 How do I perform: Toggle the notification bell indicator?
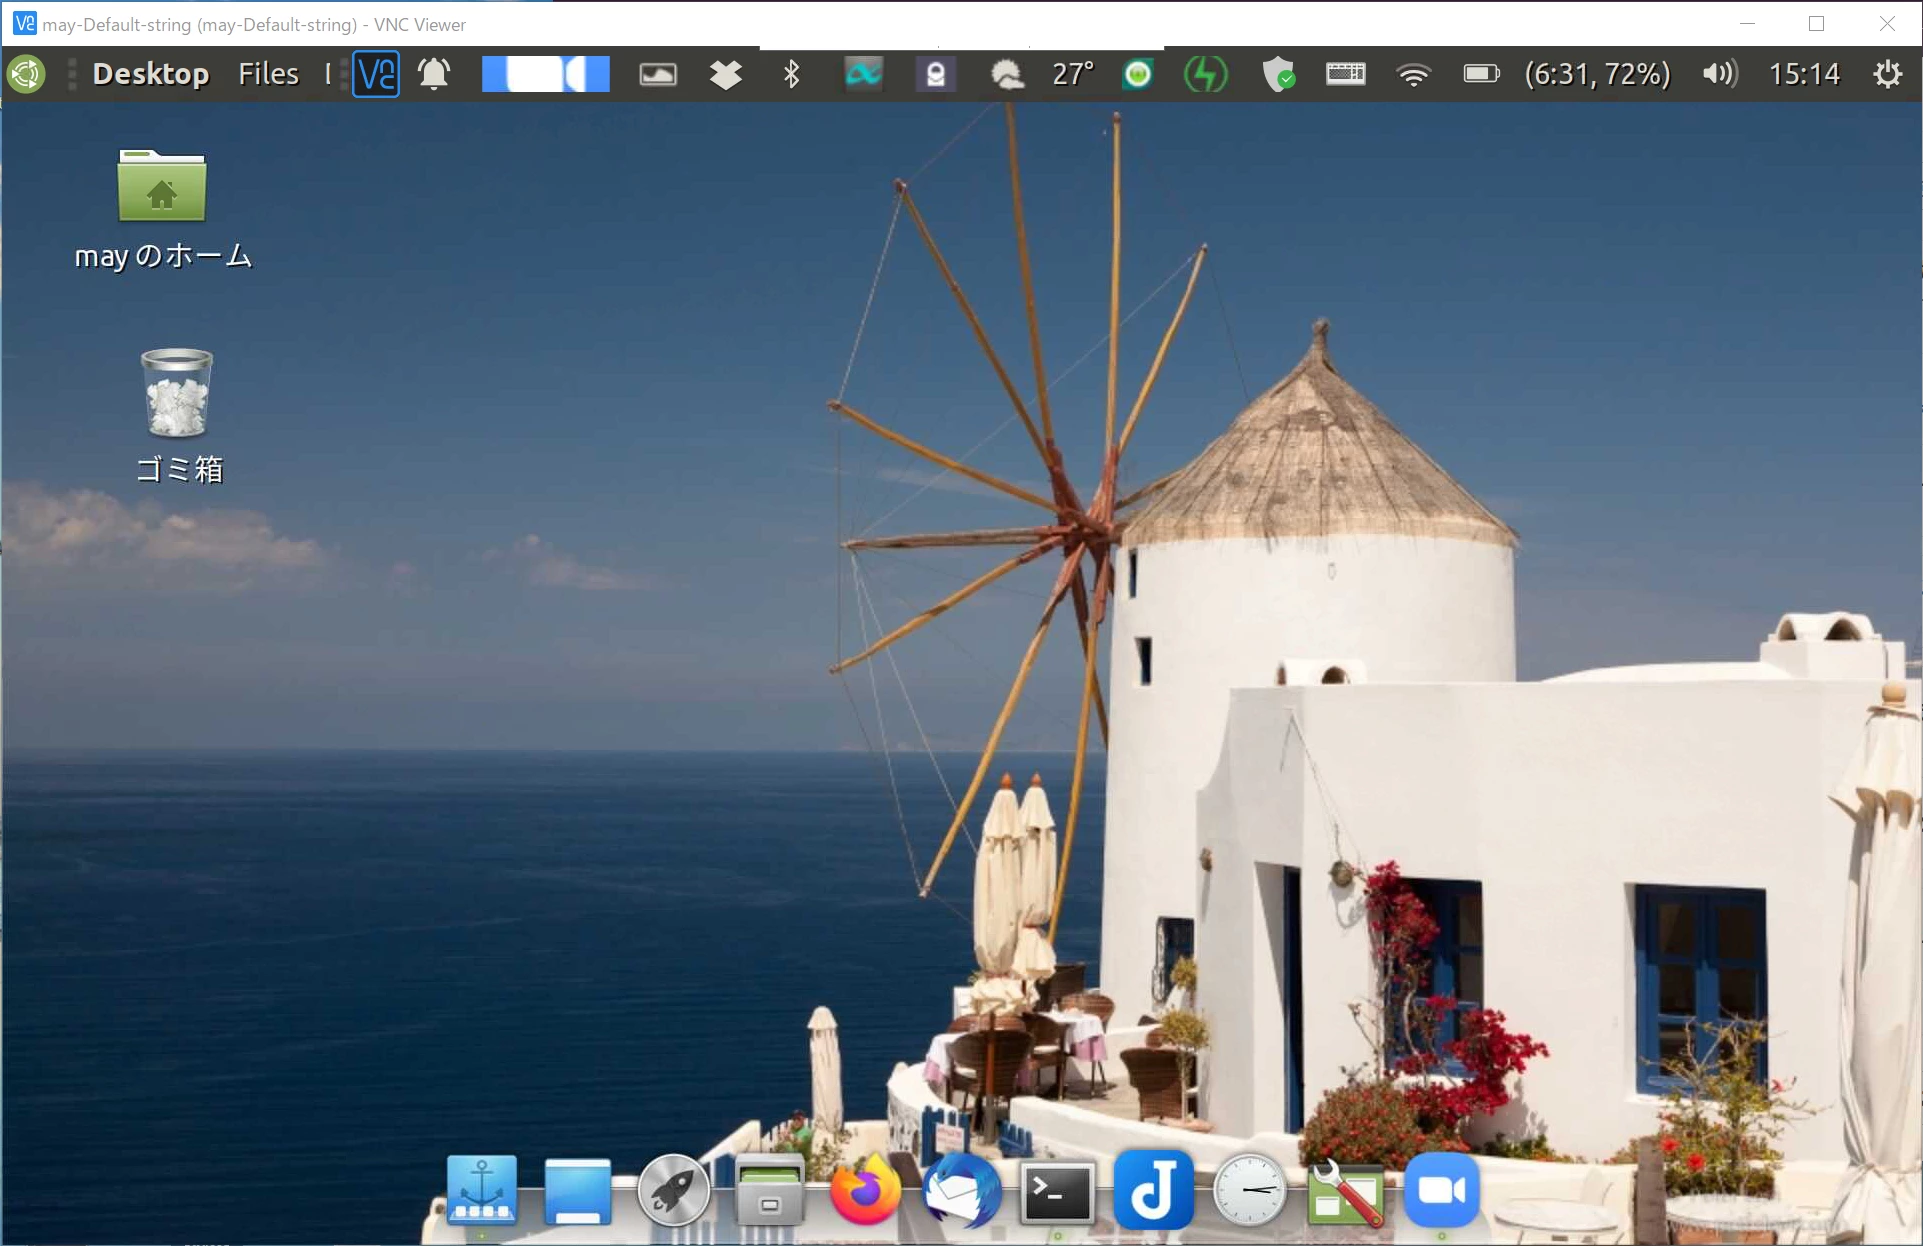(x=434, y=74)
